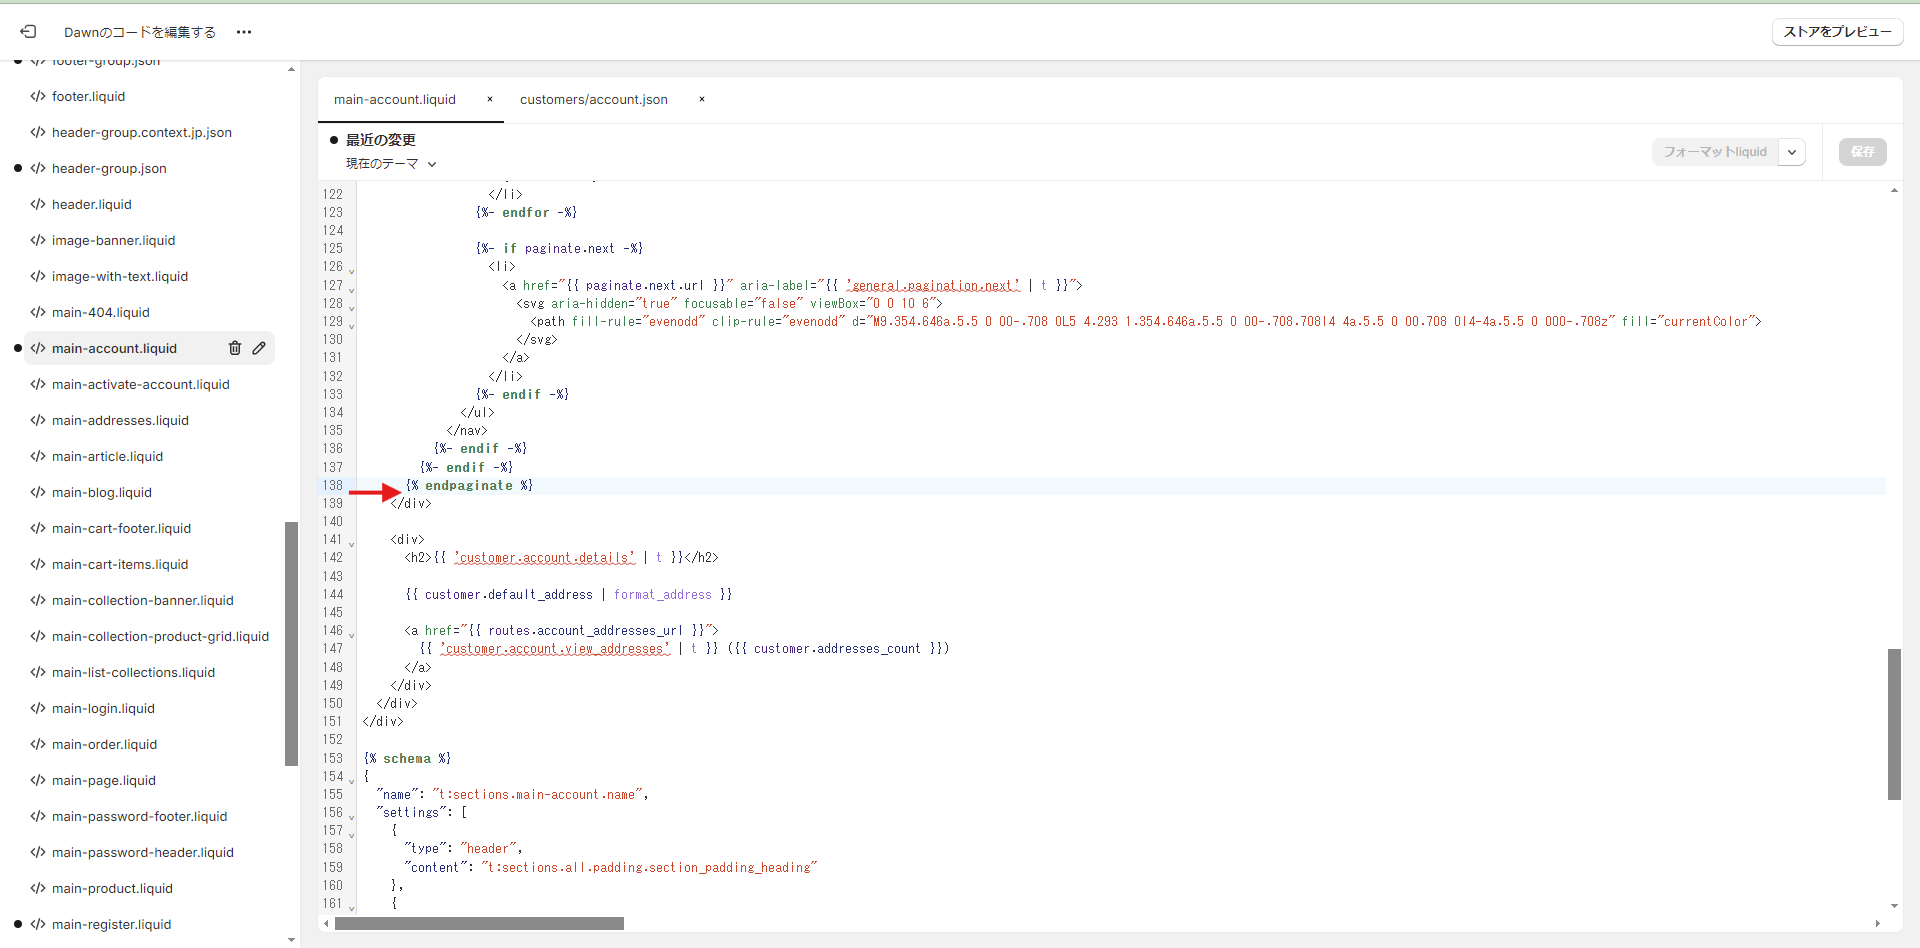Image resolution: width=1920 pixels, height=948 pixels.
Task: Select main-account.liquid in sidebar
Action: pyautogui.click(x=114, y=348)
